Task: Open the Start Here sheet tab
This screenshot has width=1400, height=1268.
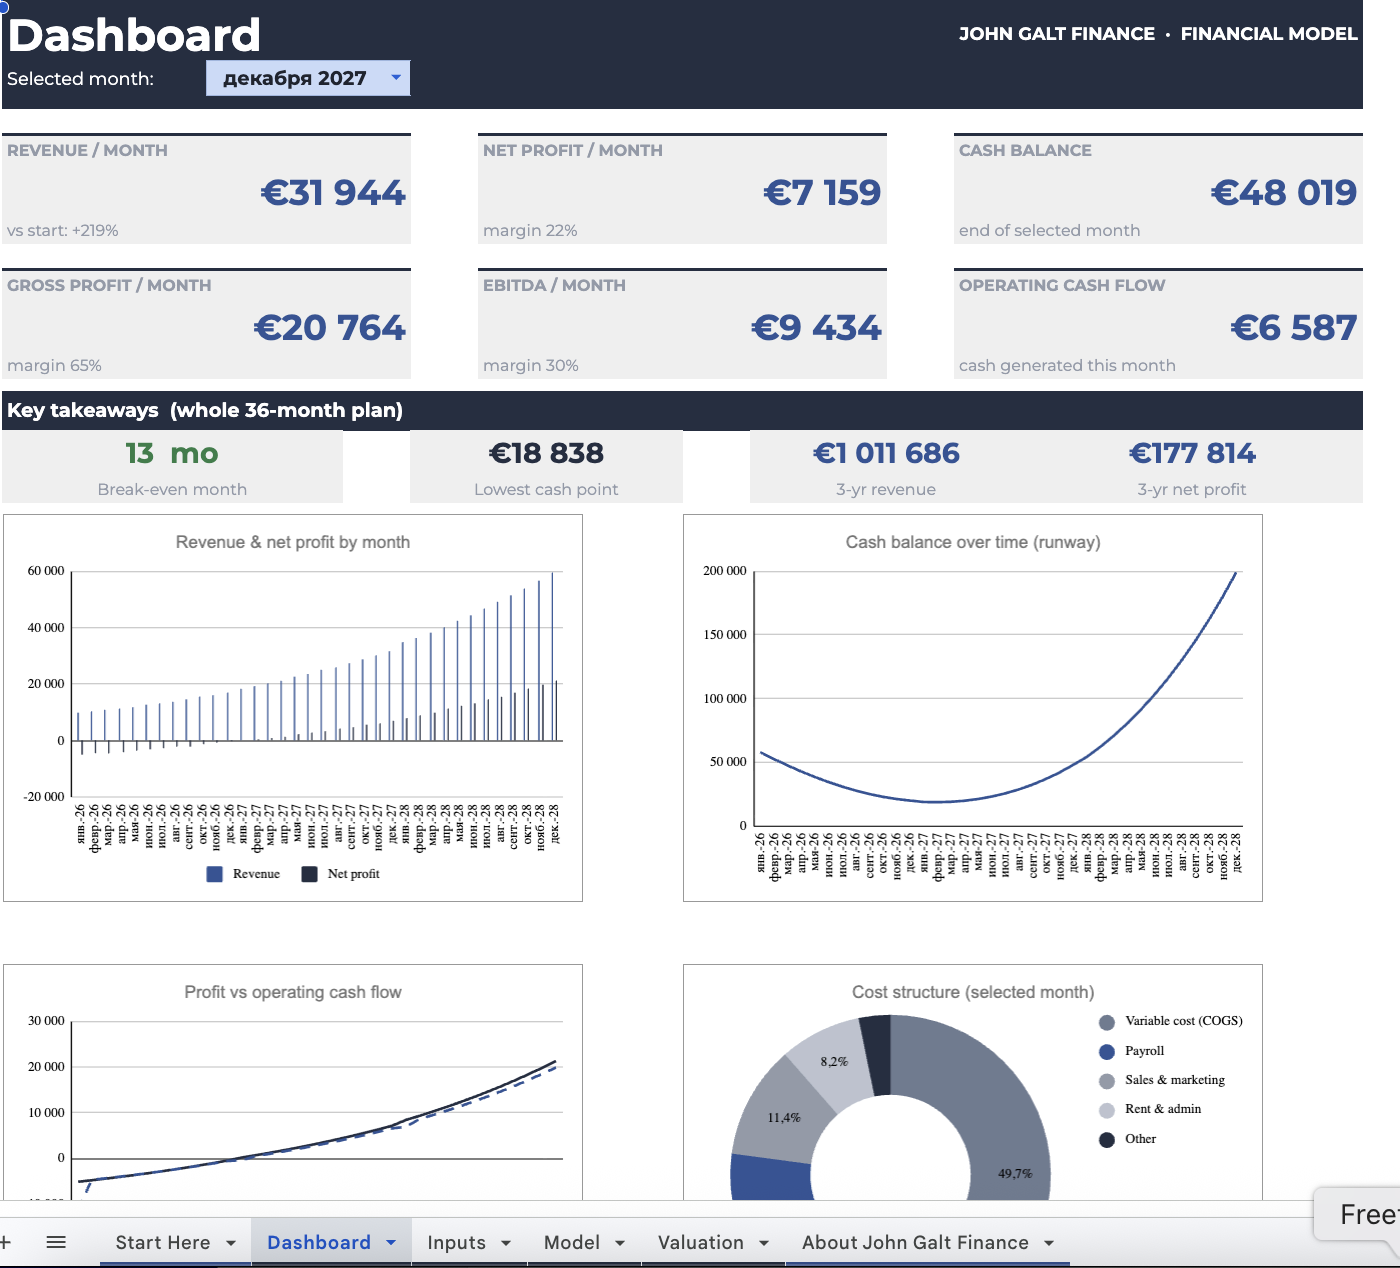Action: [163, 1242]
